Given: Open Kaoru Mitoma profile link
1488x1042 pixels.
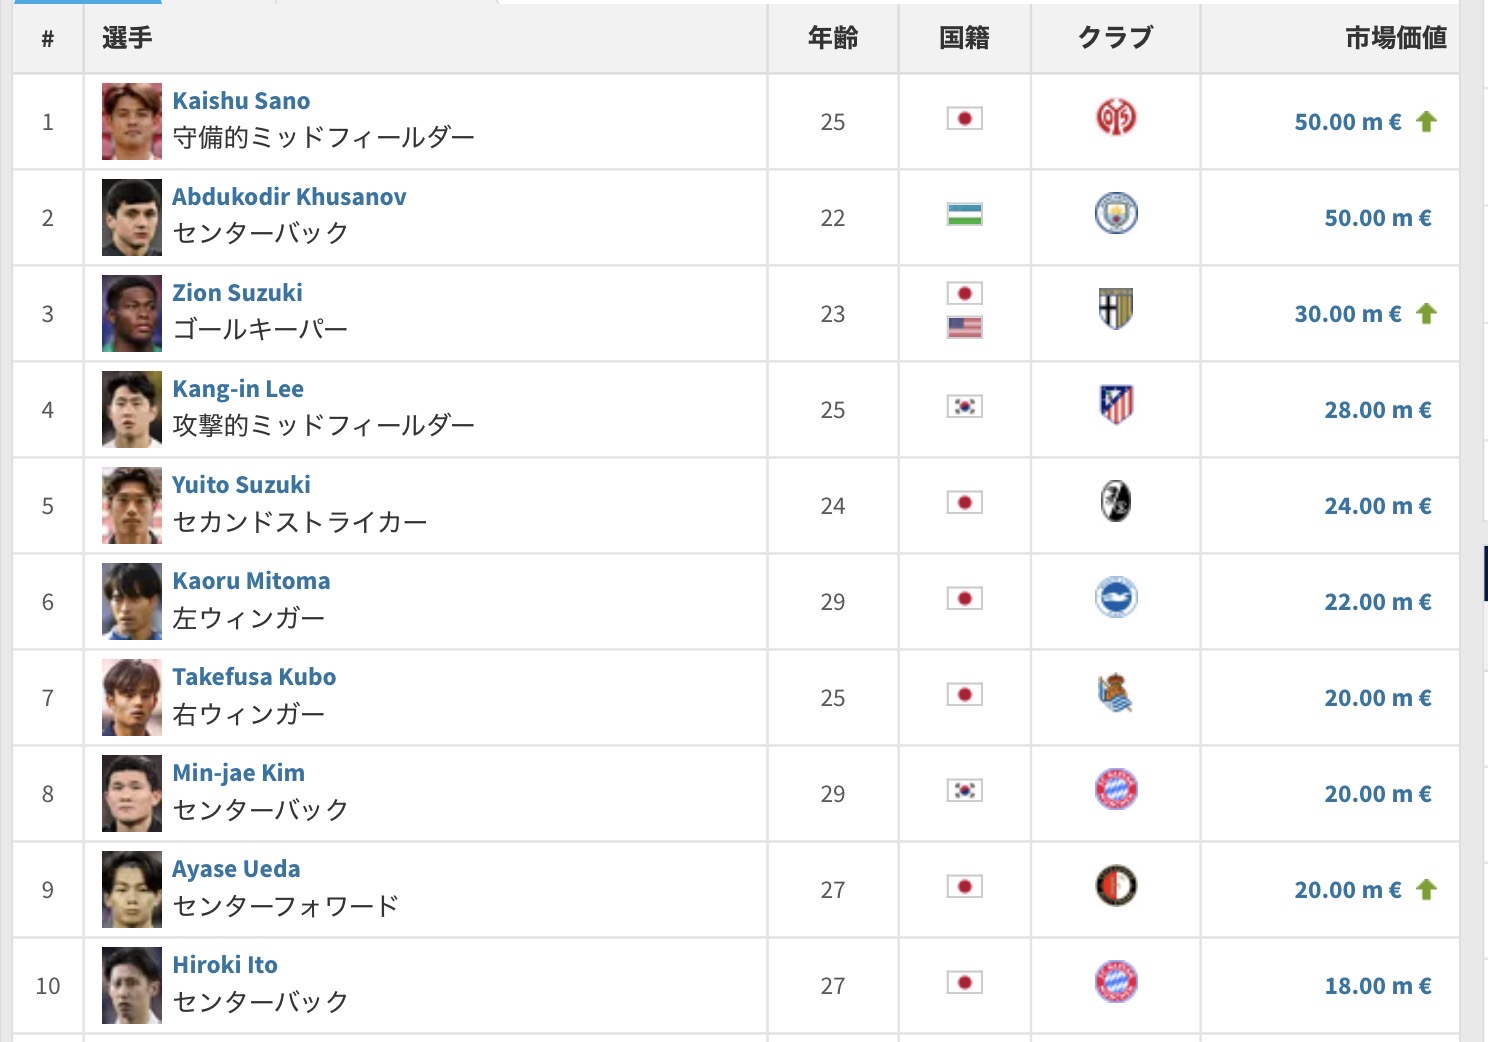Looking at the screenshot, I should point(251,581).
